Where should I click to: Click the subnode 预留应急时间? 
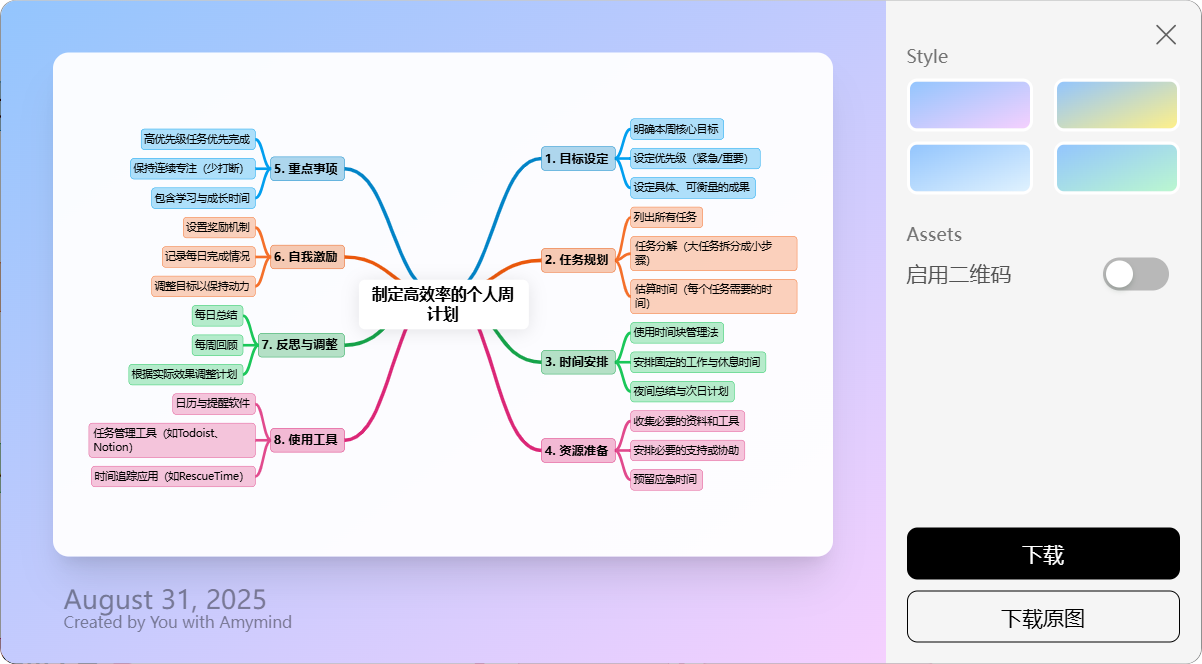(666, 480)
